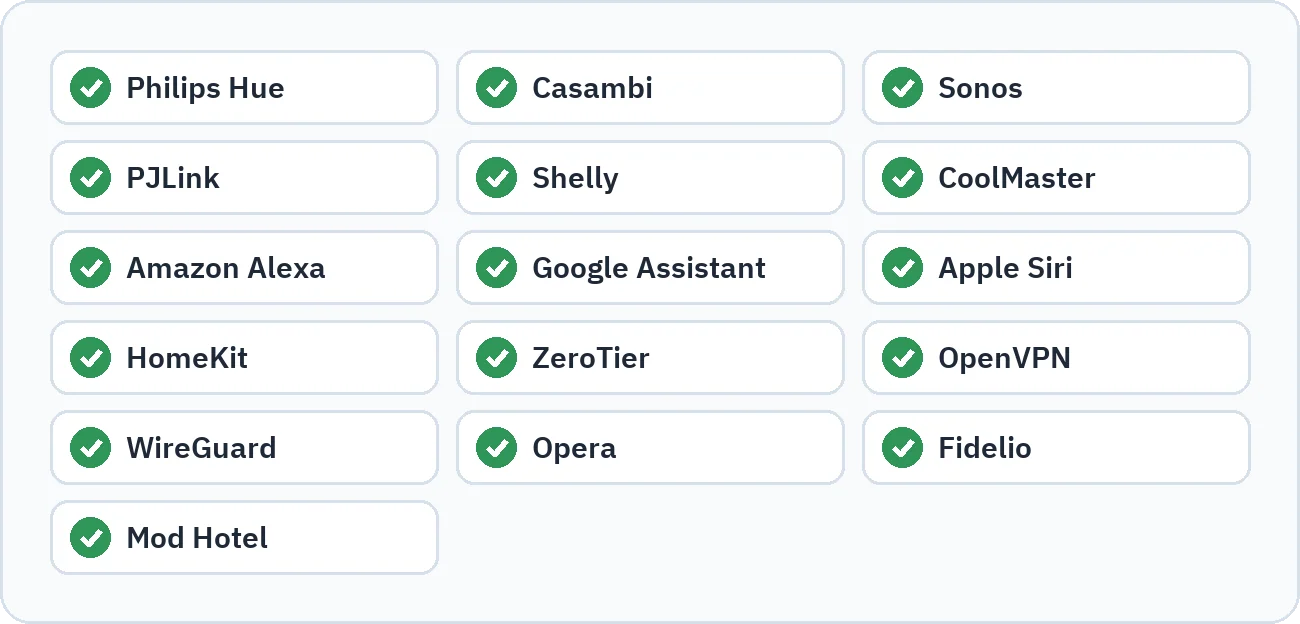The image size is (1300, 624).
Task: Click the green checkmark beside Philips Hue
Action: point(91,88)
